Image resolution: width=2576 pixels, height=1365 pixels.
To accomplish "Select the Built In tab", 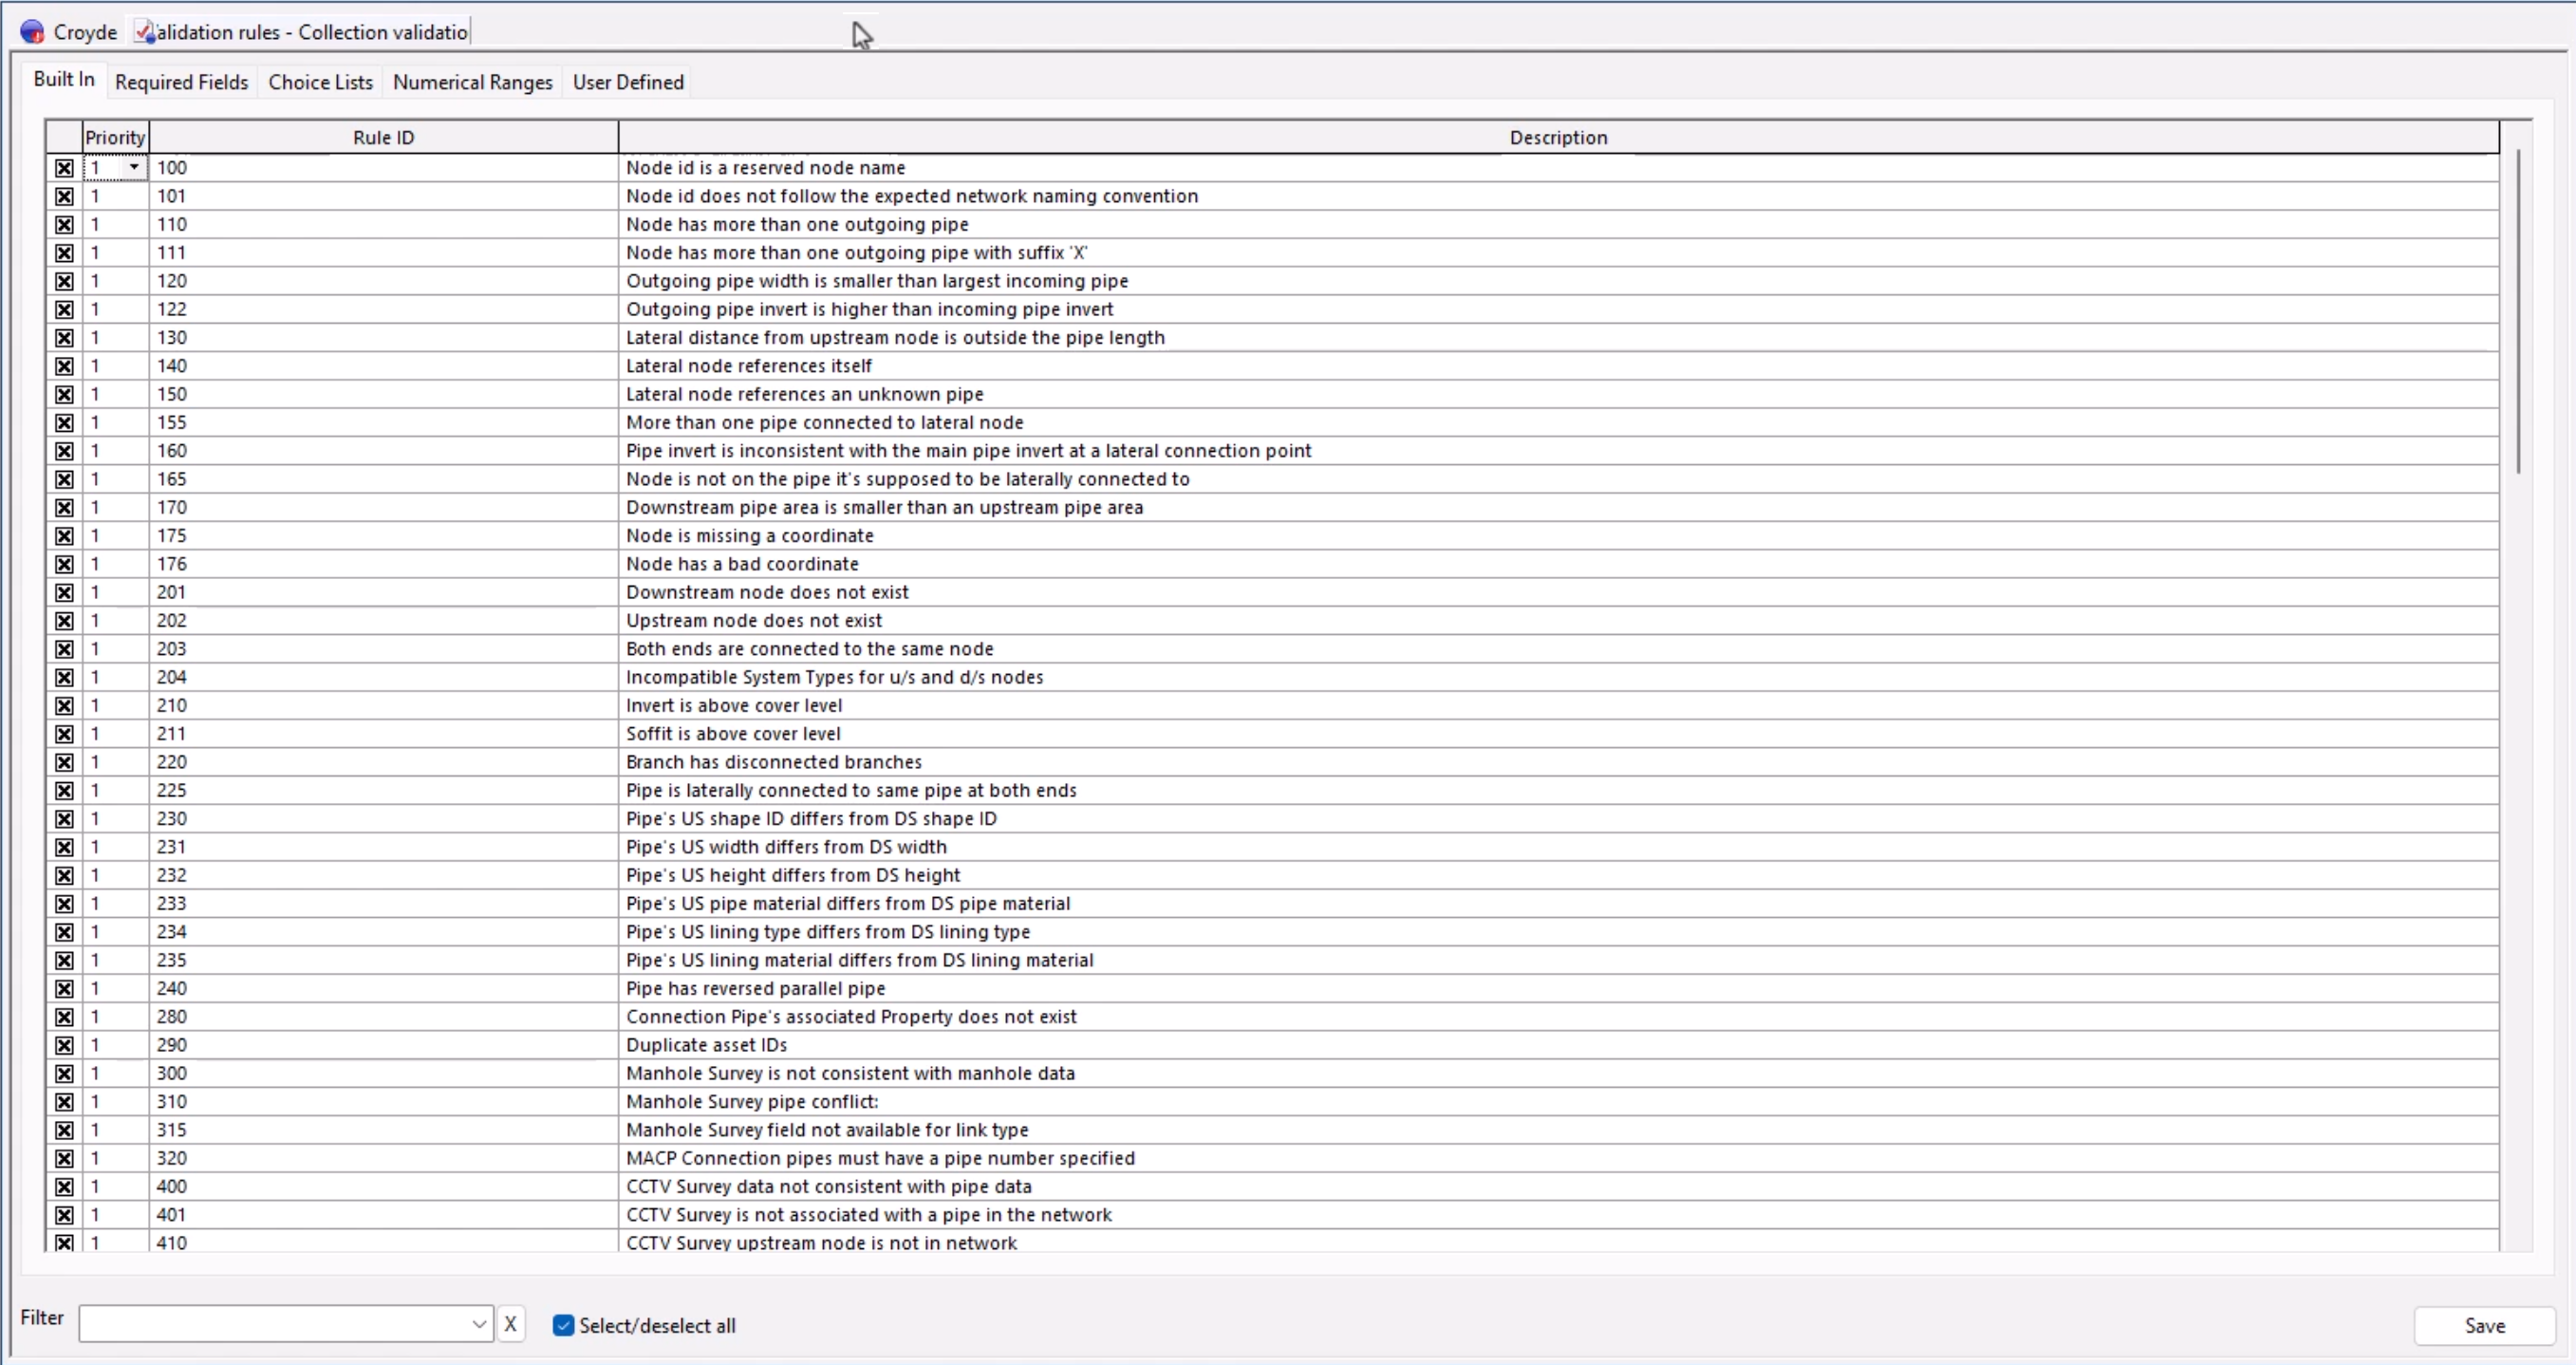I will pyautogui.click(x=64, y=79).
